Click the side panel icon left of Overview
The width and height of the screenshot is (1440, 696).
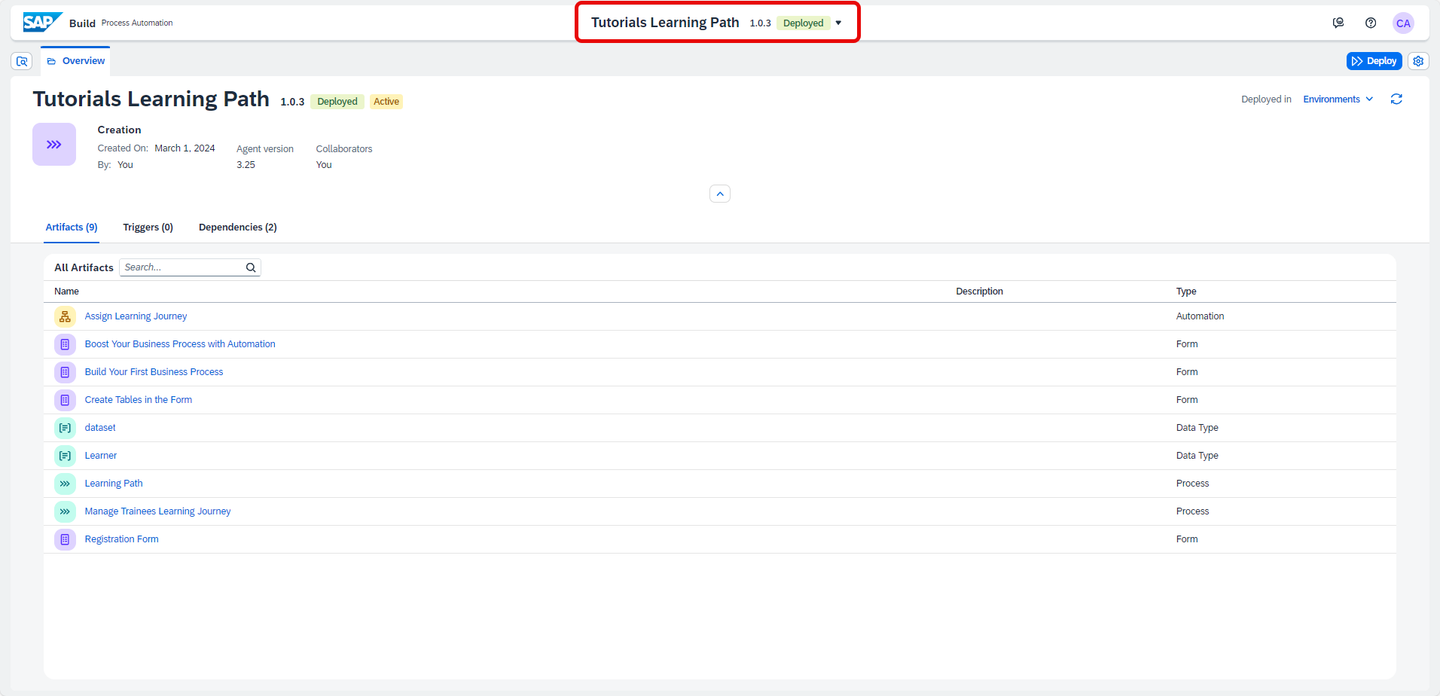click(x=22, y=61)
